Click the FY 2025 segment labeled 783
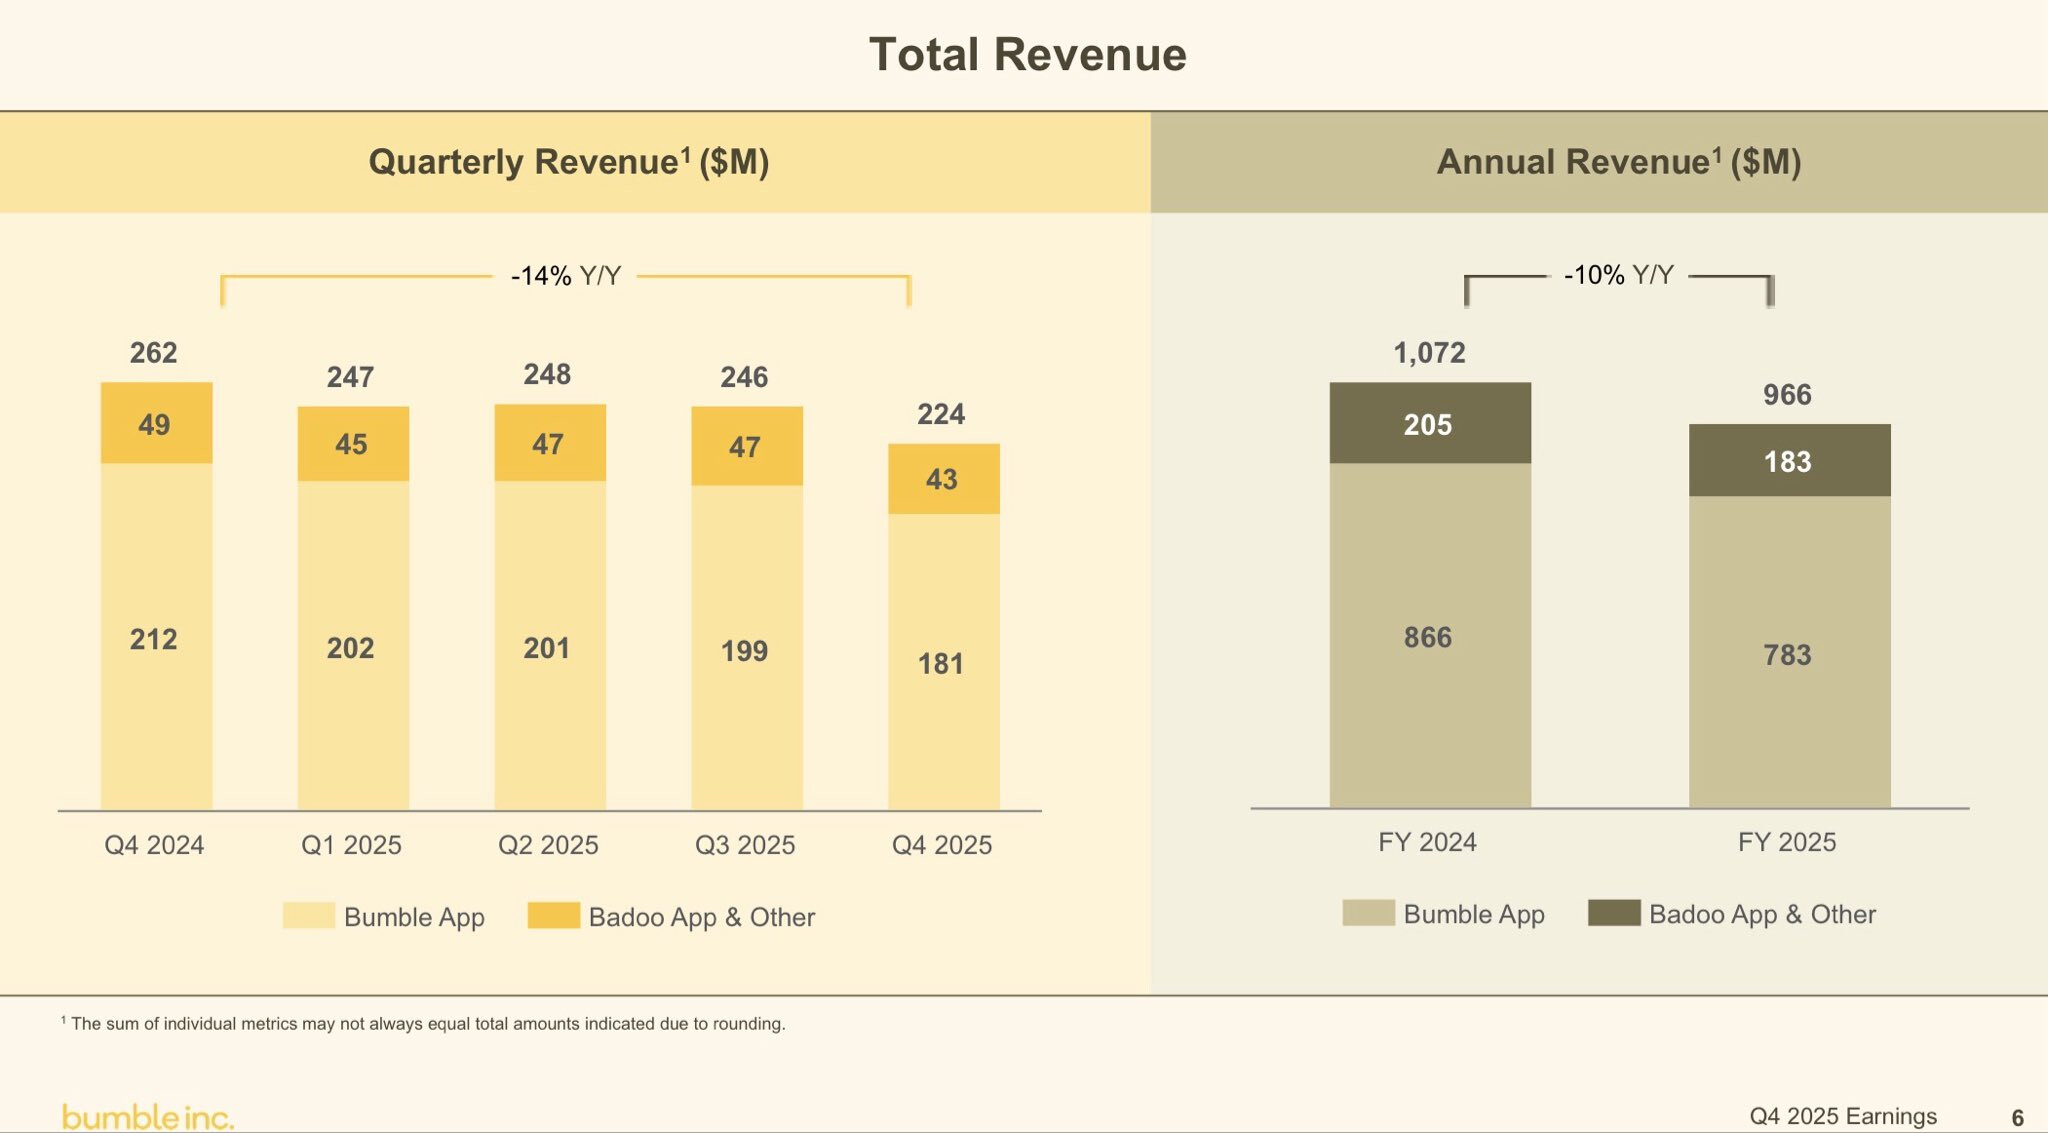Viewport: 2048px width, 1133px height. coord(1788,653)
